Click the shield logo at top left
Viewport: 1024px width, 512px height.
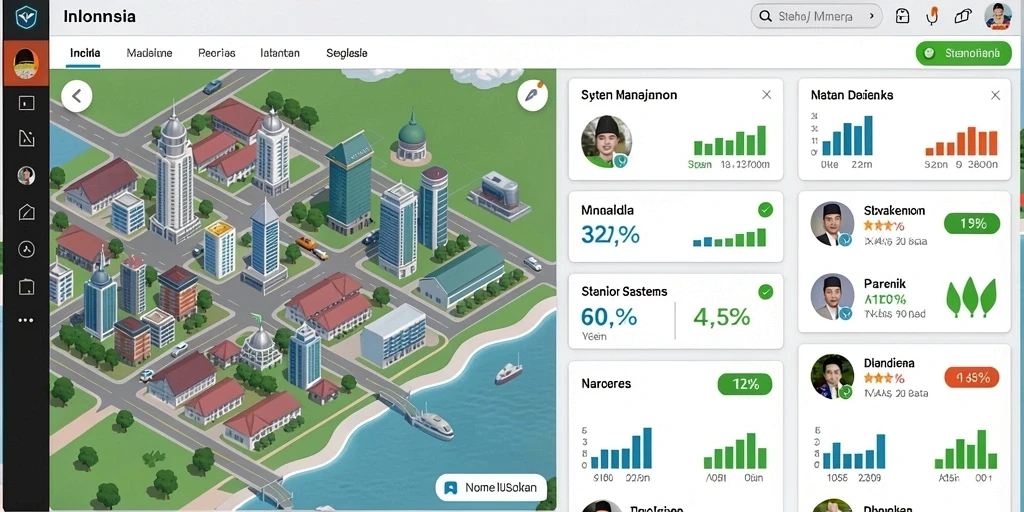pyautogui.click(x=25, y=17)
